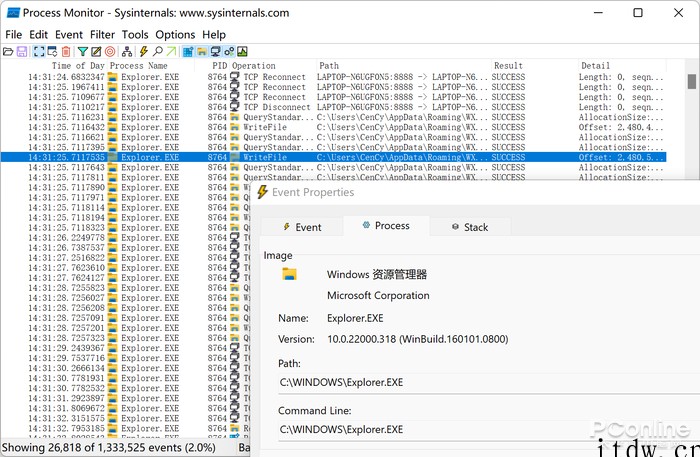Click the Find magnifier icon

(x=158, y=52)
